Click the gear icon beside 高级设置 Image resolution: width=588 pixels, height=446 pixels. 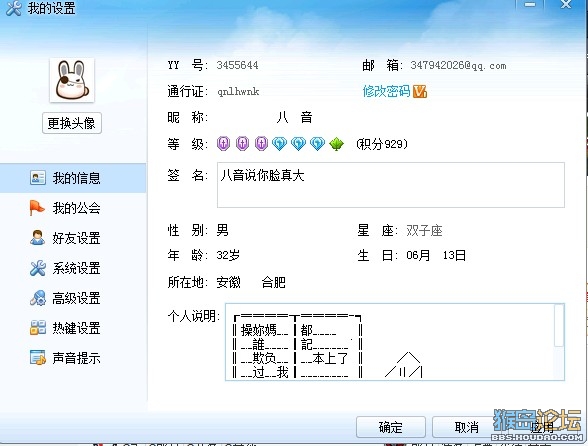click(x=38, y=298)
